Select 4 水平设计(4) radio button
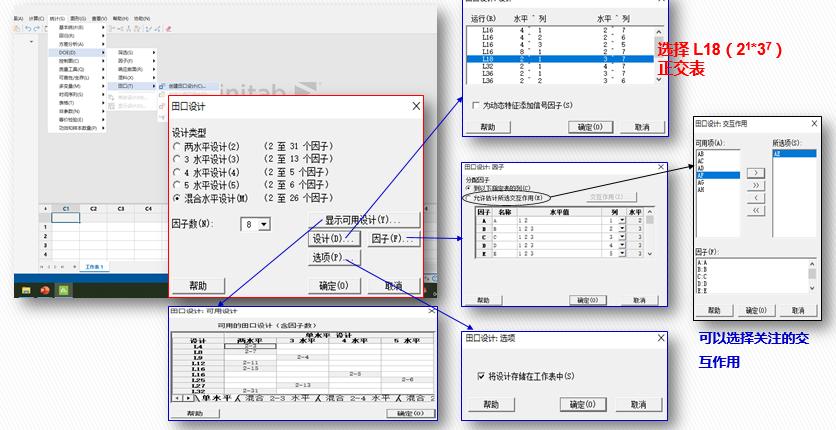836x430 pixels. (x=176, y=172)
